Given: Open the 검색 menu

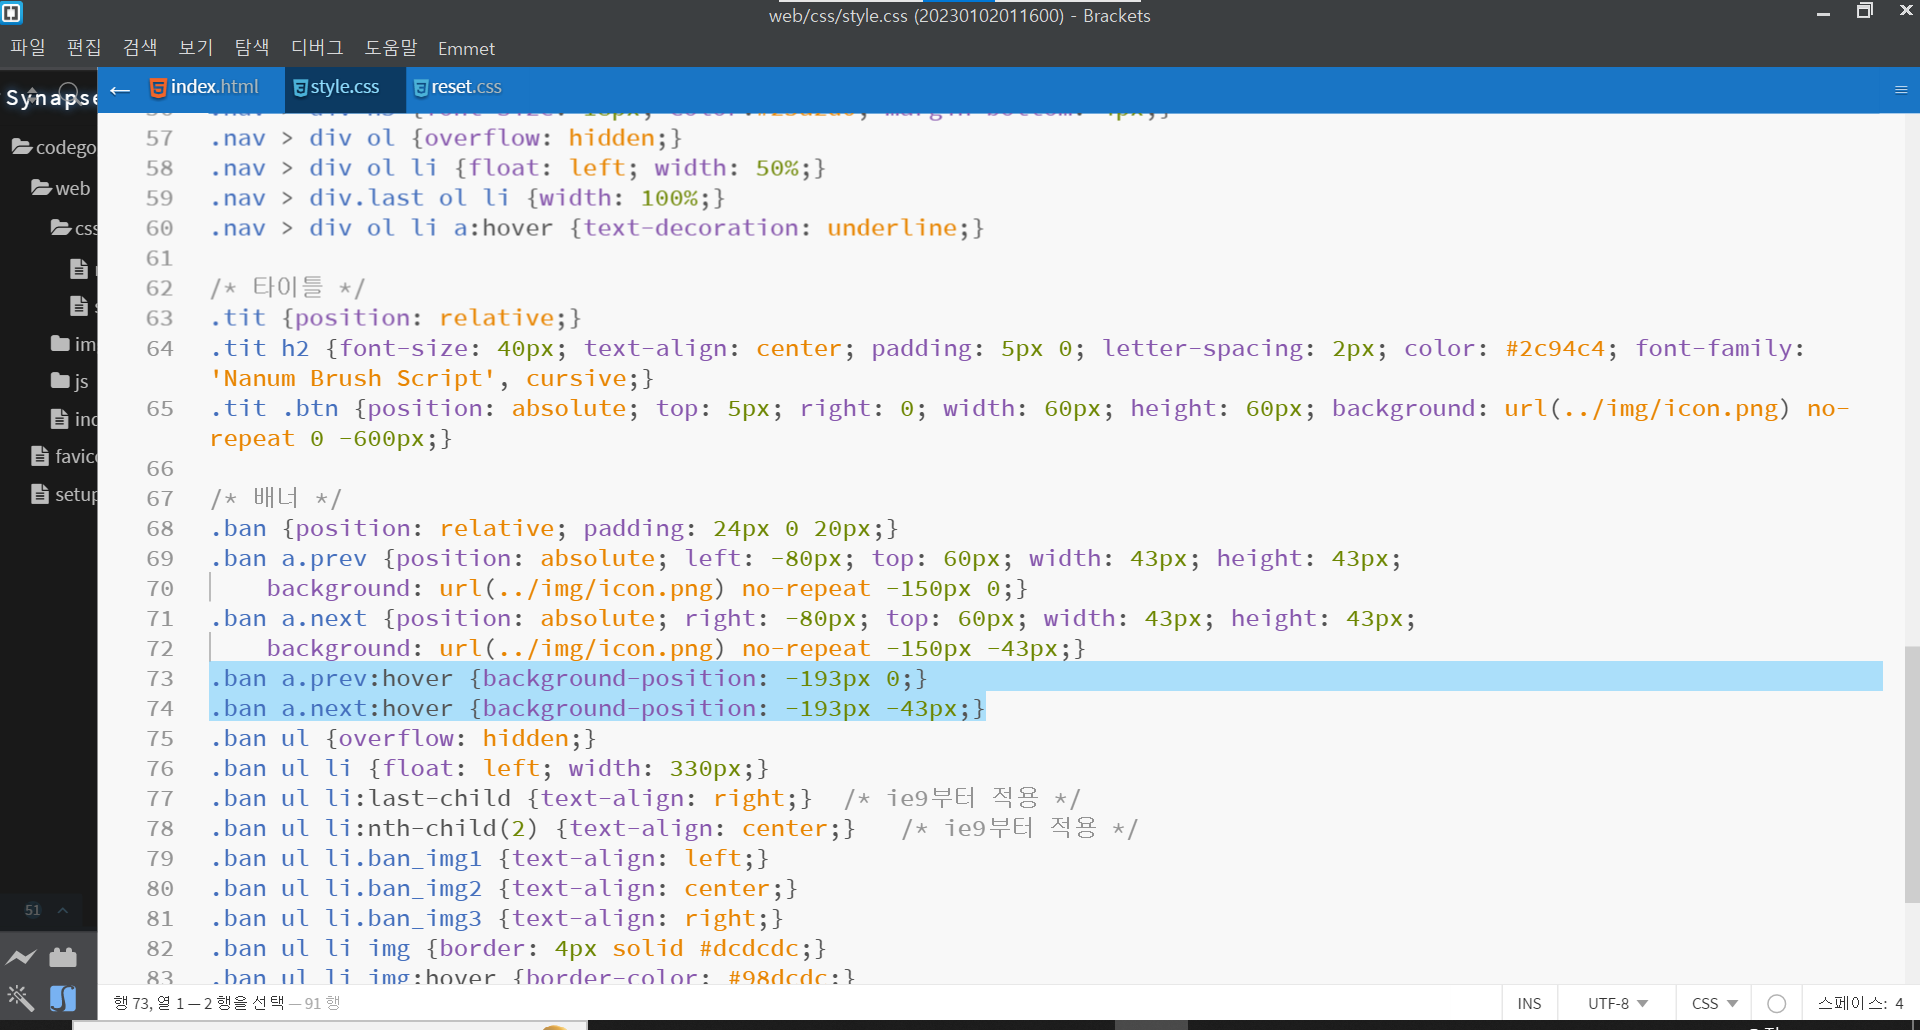Looking at the screenshot, I should pos(140,48).
